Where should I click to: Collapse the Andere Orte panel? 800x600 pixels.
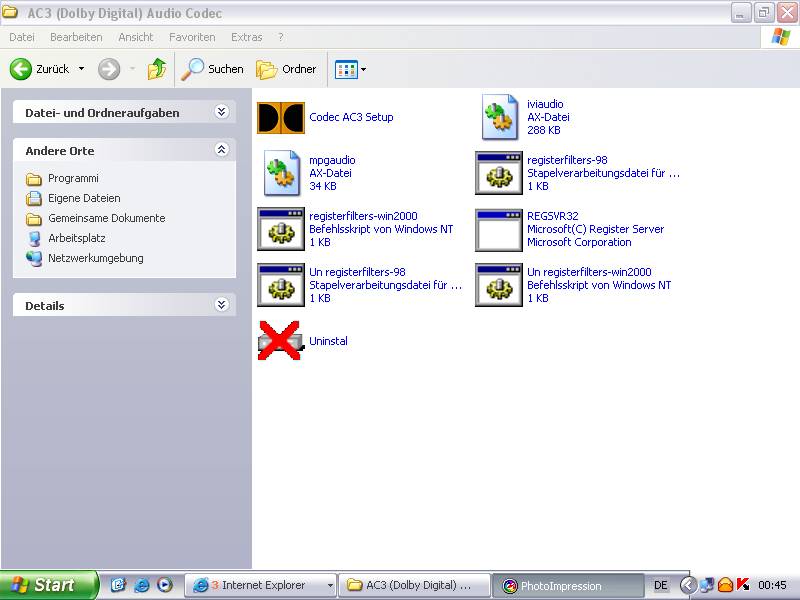click(221, 150)
